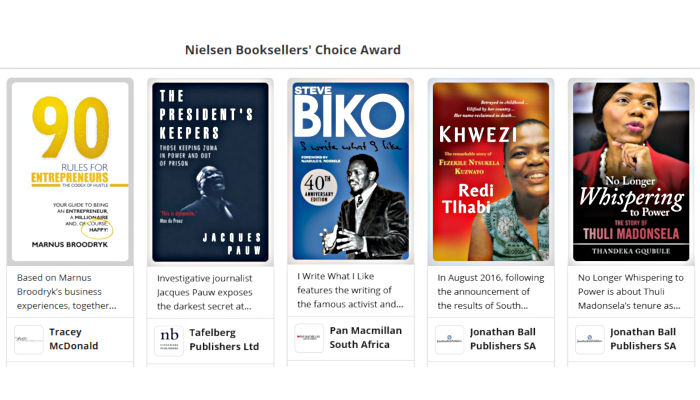Screen dimensions: 700x400
Task: Click Jonathan Ball Publishers SA under Khwezi
Action: (x=503, y=339)
